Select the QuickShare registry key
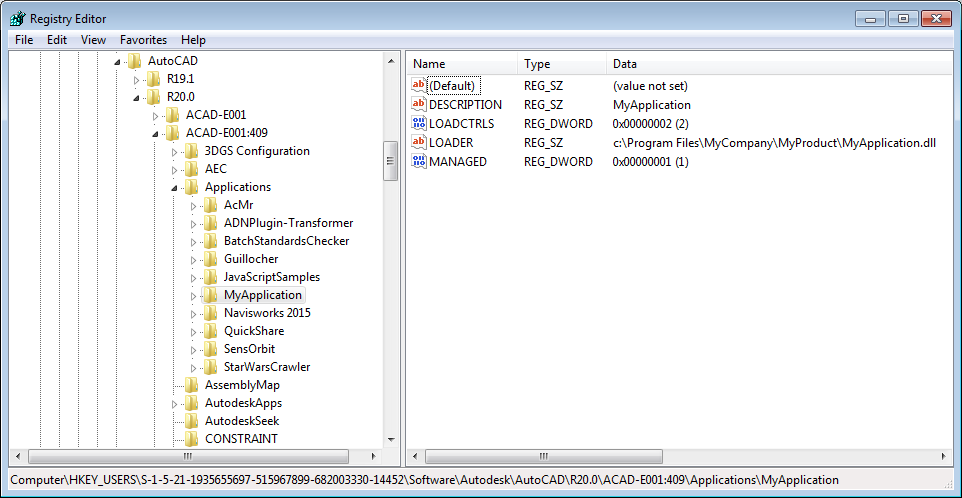Screen dimensions: 962x498 click(x=253, y=331)
